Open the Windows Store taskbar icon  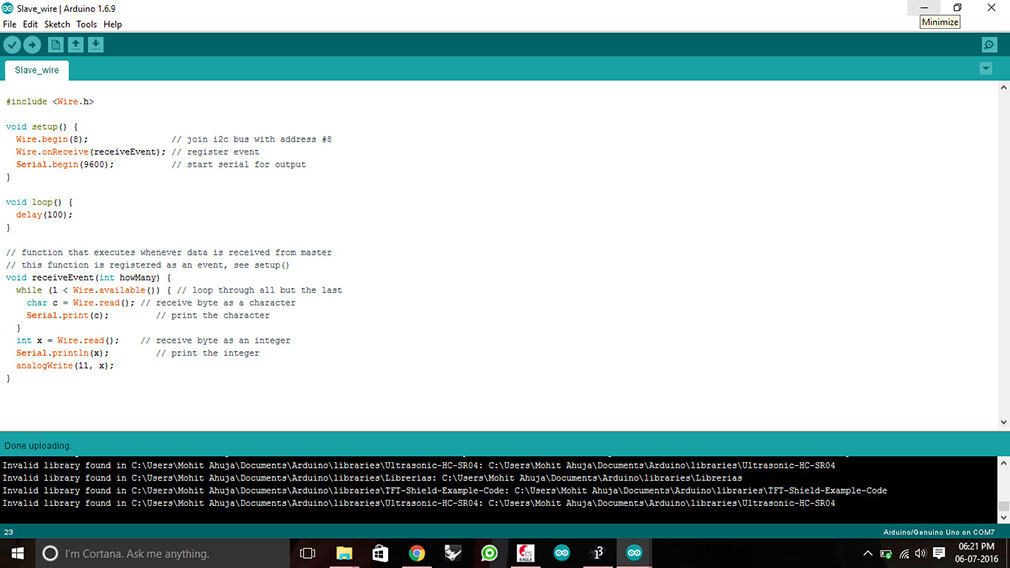pyautogui.click(x=380, y=553)
